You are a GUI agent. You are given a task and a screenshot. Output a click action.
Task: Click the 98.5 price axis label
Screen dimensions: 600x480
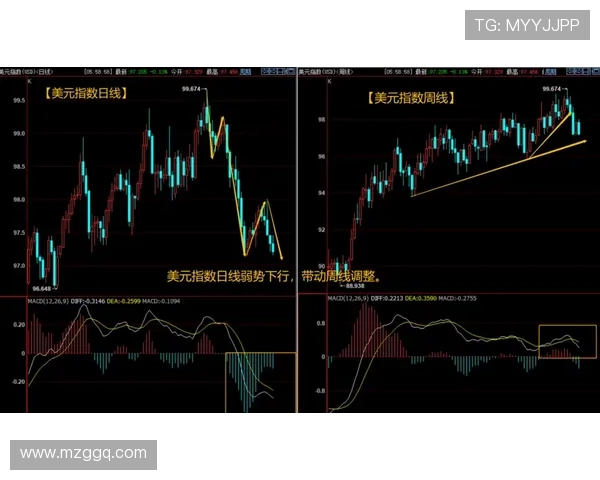pos(19,167)
